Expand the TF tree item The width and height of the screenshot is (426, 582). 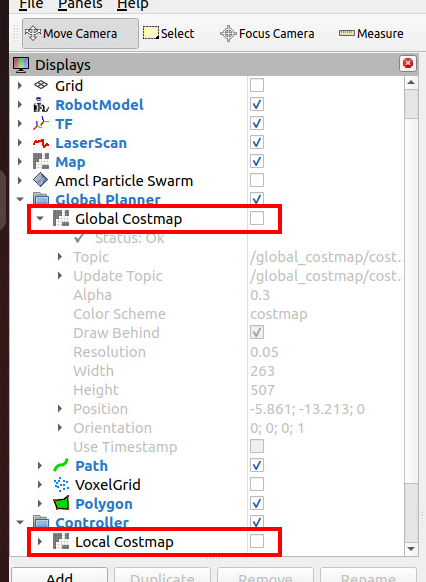[x=20, y=123]
